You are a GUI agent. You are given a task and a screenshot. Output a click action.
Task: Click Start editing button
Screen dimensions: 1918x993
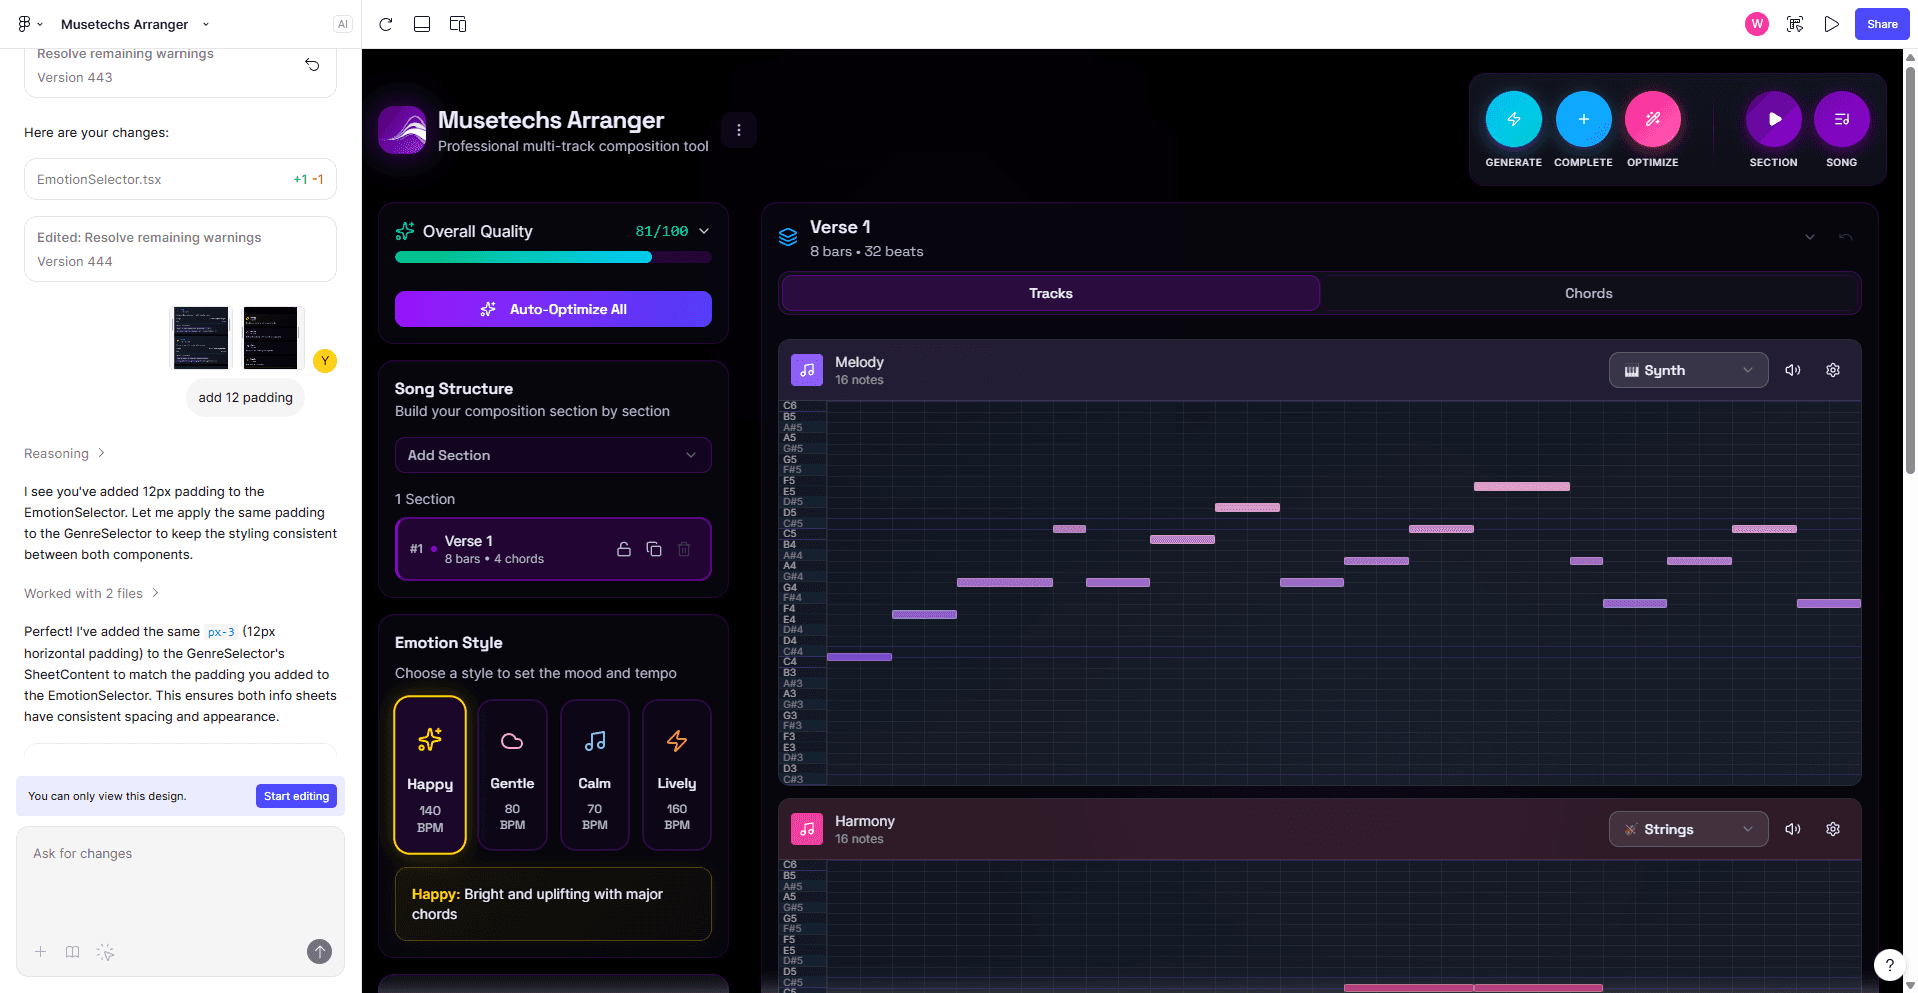pos(296,796)
